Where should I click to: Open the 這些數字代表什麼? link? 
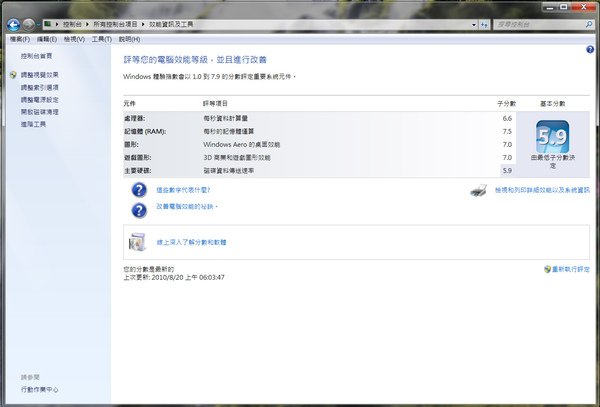click(183, 190)
